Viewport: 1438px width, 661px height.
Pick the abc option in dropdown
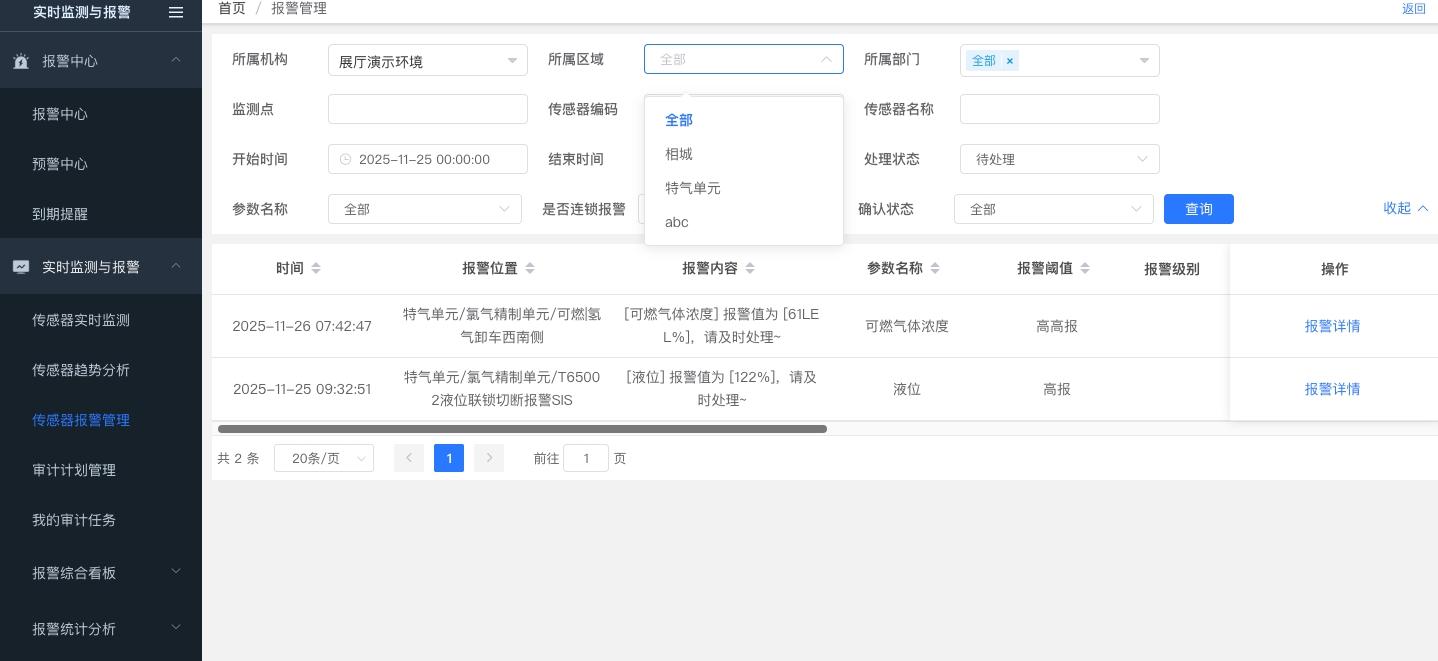pos(677,222)
